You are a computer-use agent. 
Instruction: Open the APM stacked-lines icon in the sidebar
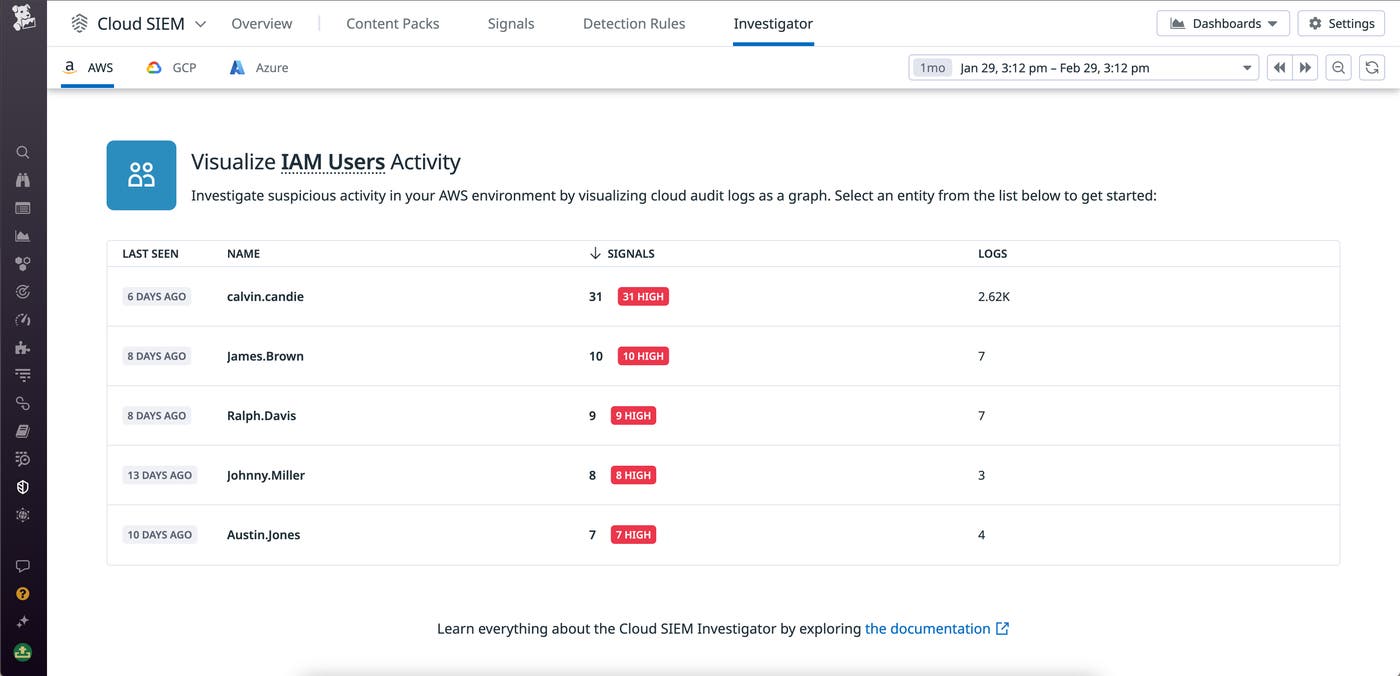click(x=23, y=375)
